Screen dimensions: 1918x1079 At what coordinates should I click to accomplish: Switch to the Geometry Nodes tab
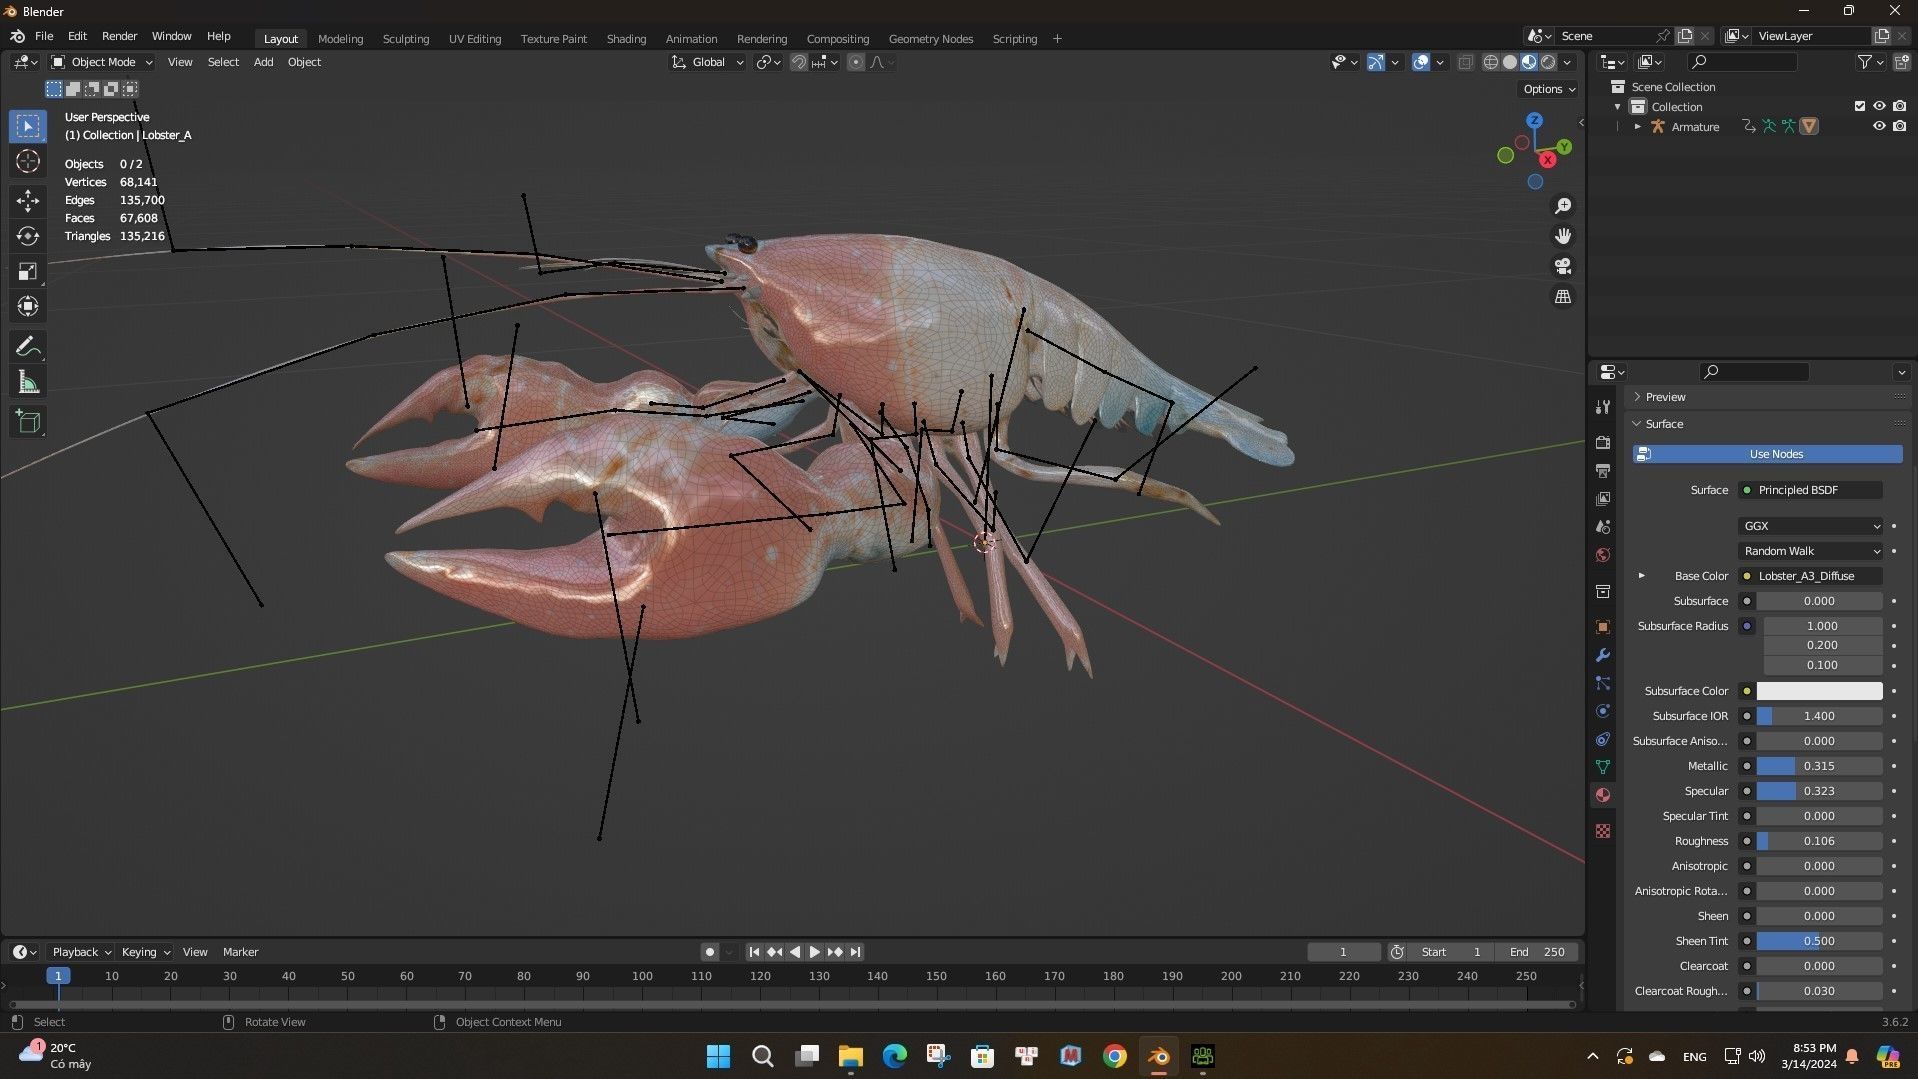[930, 39]
